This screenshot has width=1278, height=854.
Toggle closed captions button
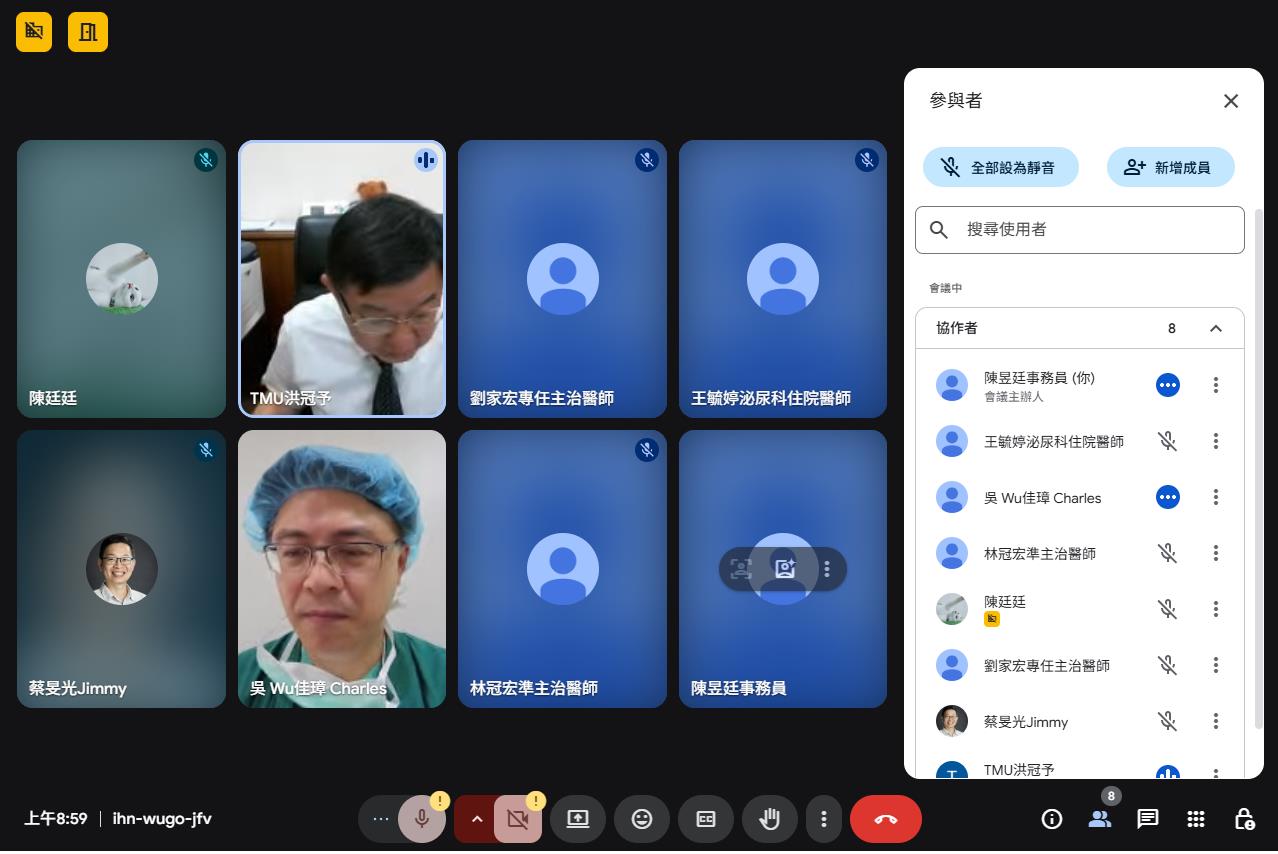click(x=706, y=819)
